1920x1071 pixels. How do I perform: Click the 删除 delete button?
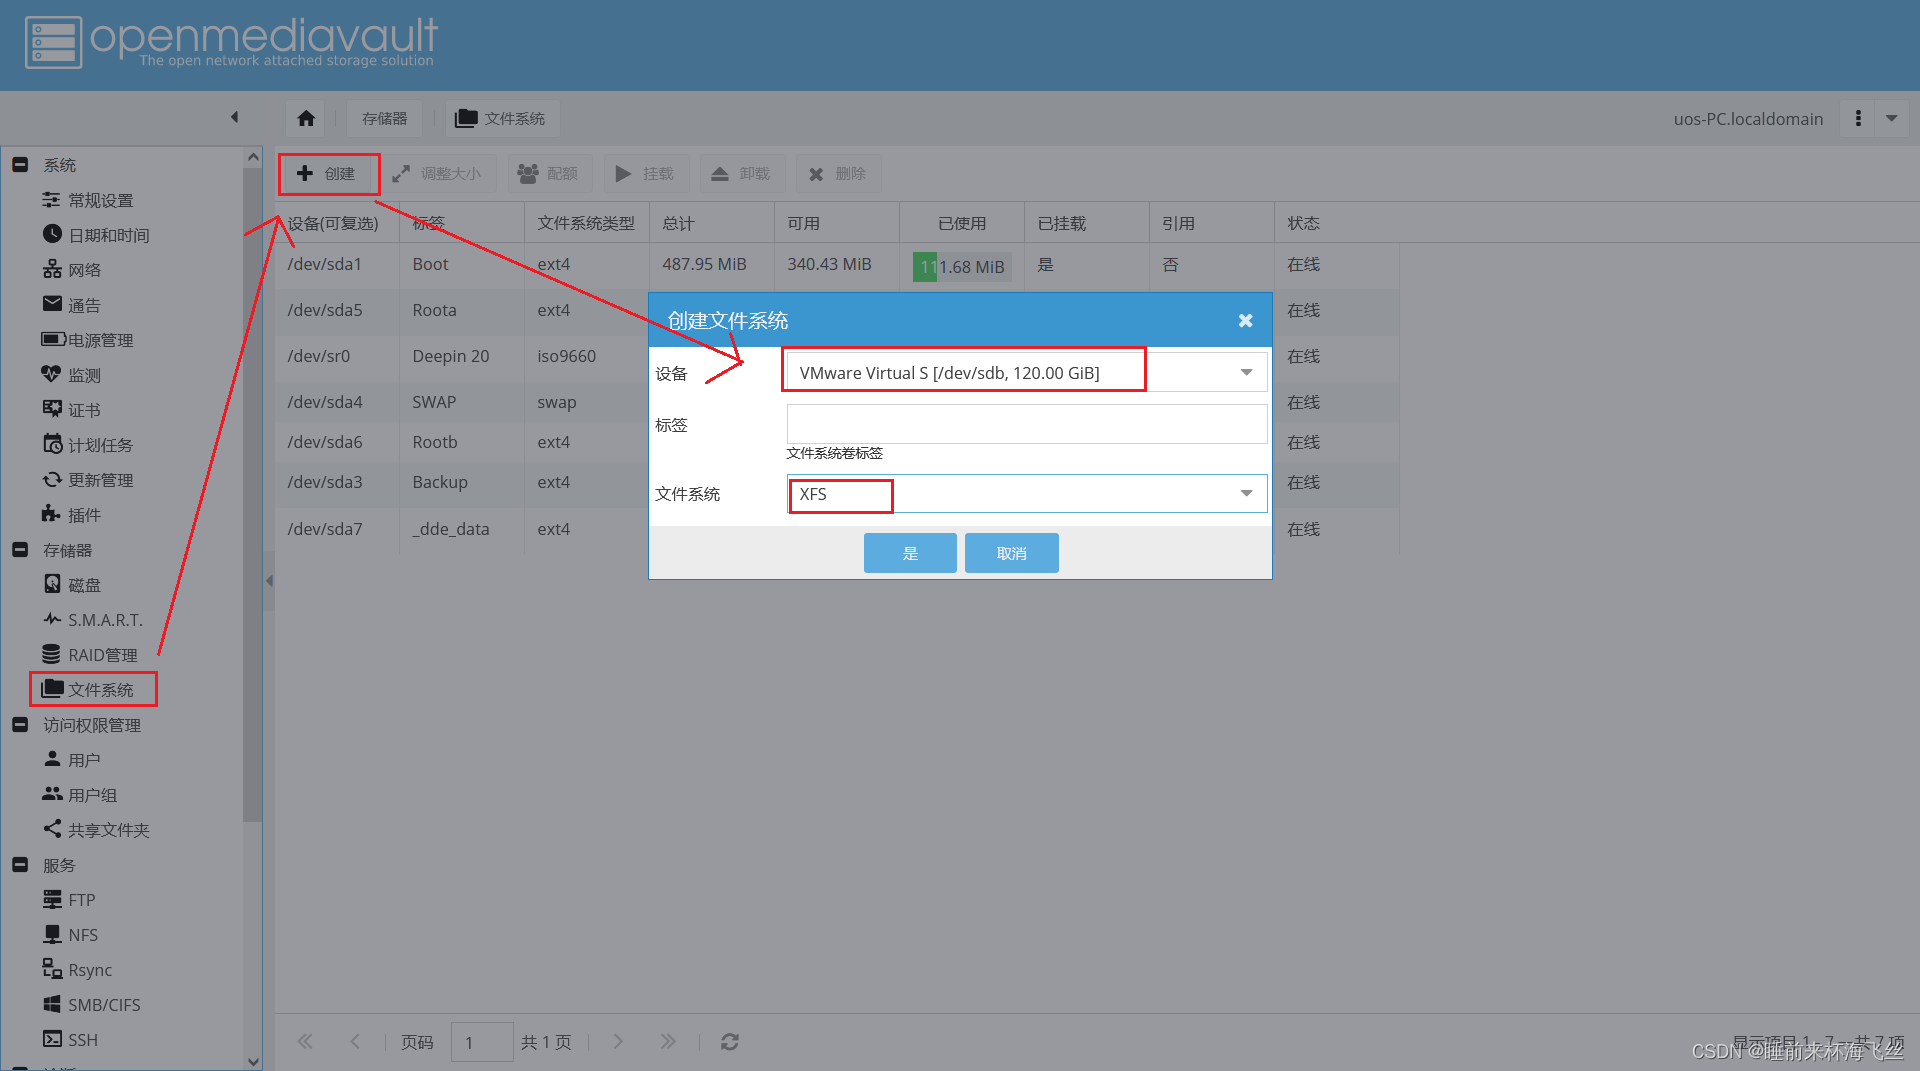click(x=838, y=174)
